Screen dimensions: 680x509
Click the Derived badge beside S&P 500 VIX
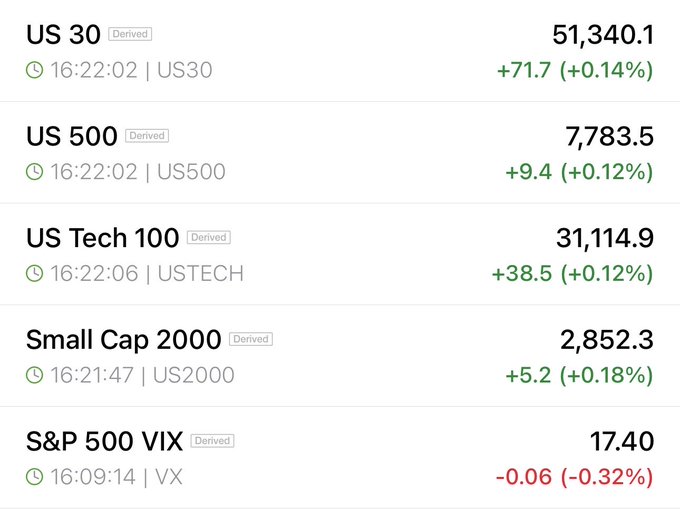click(x=212, y=440)
